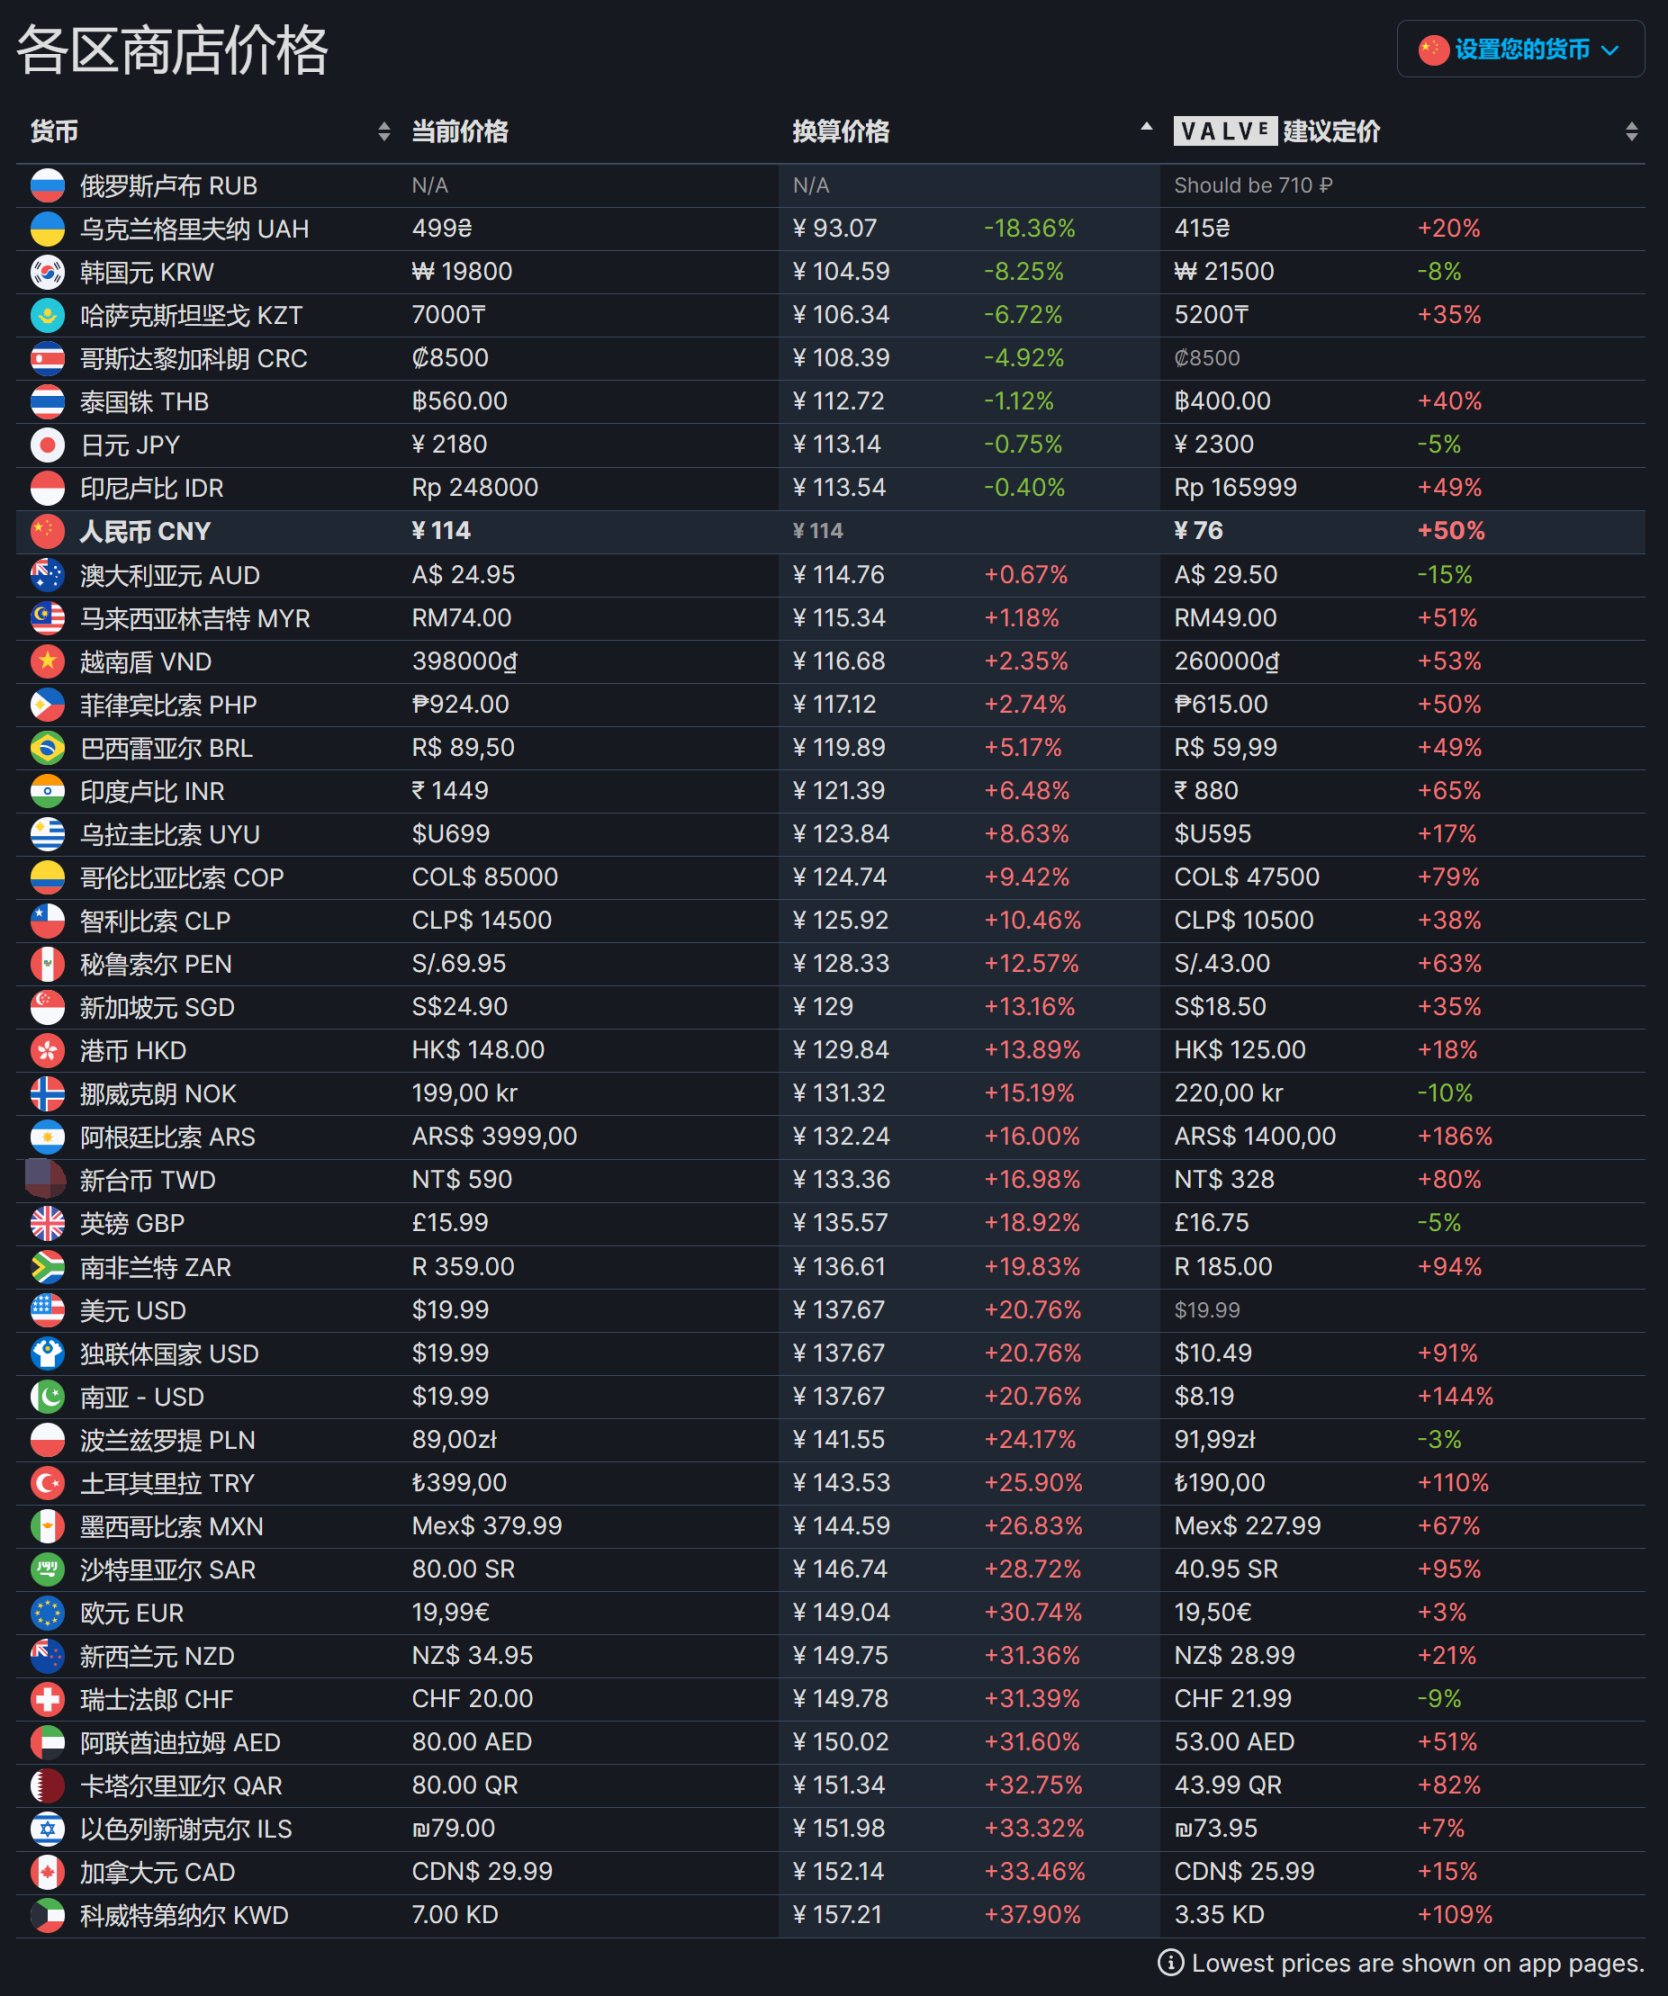
Task: Click the Korean won flag icon
Action: tap(47, 272)
